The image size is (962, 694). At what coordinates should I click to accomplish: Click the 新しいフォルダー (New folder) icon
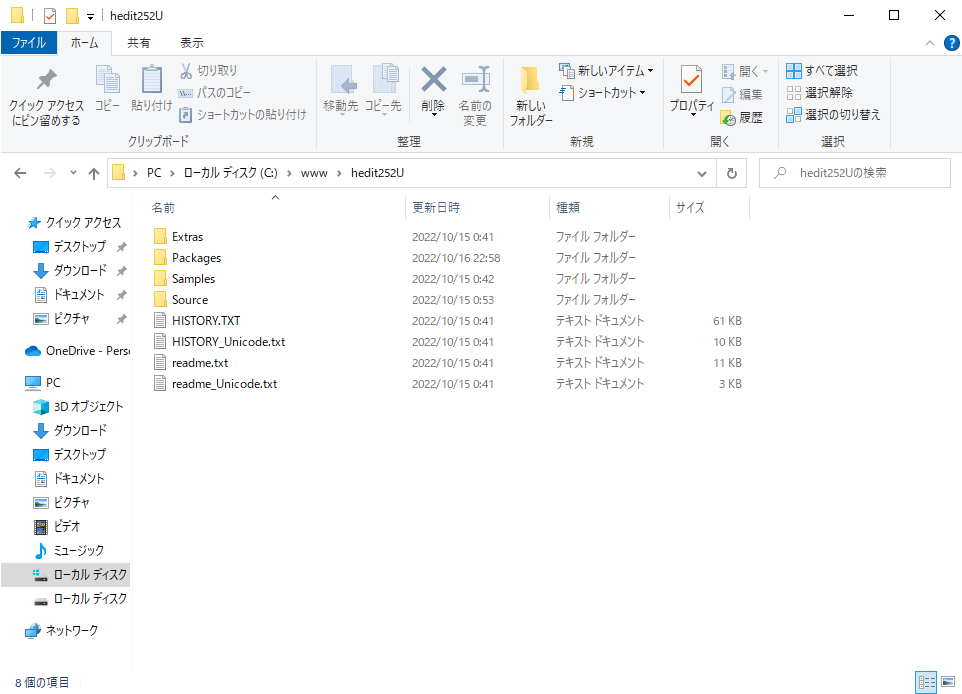530,82
